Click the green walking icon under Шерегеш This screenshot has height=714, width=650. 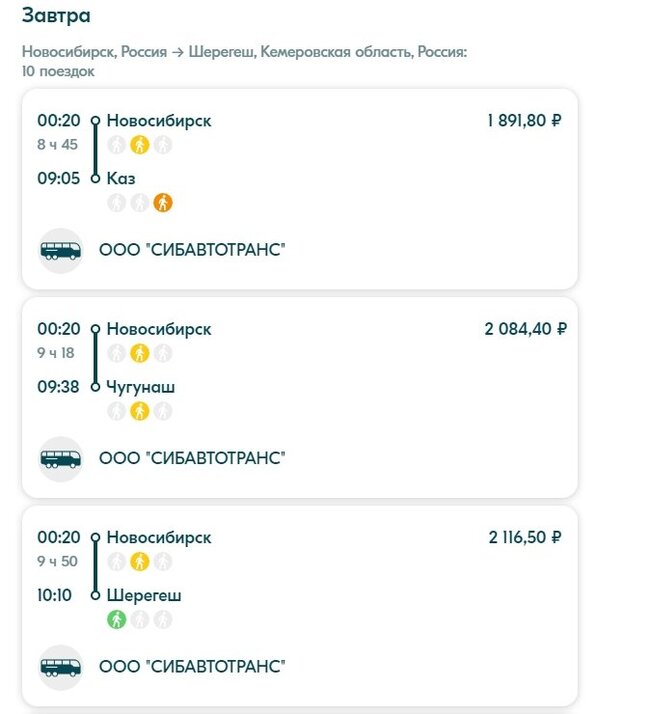[x=117, y=619]
